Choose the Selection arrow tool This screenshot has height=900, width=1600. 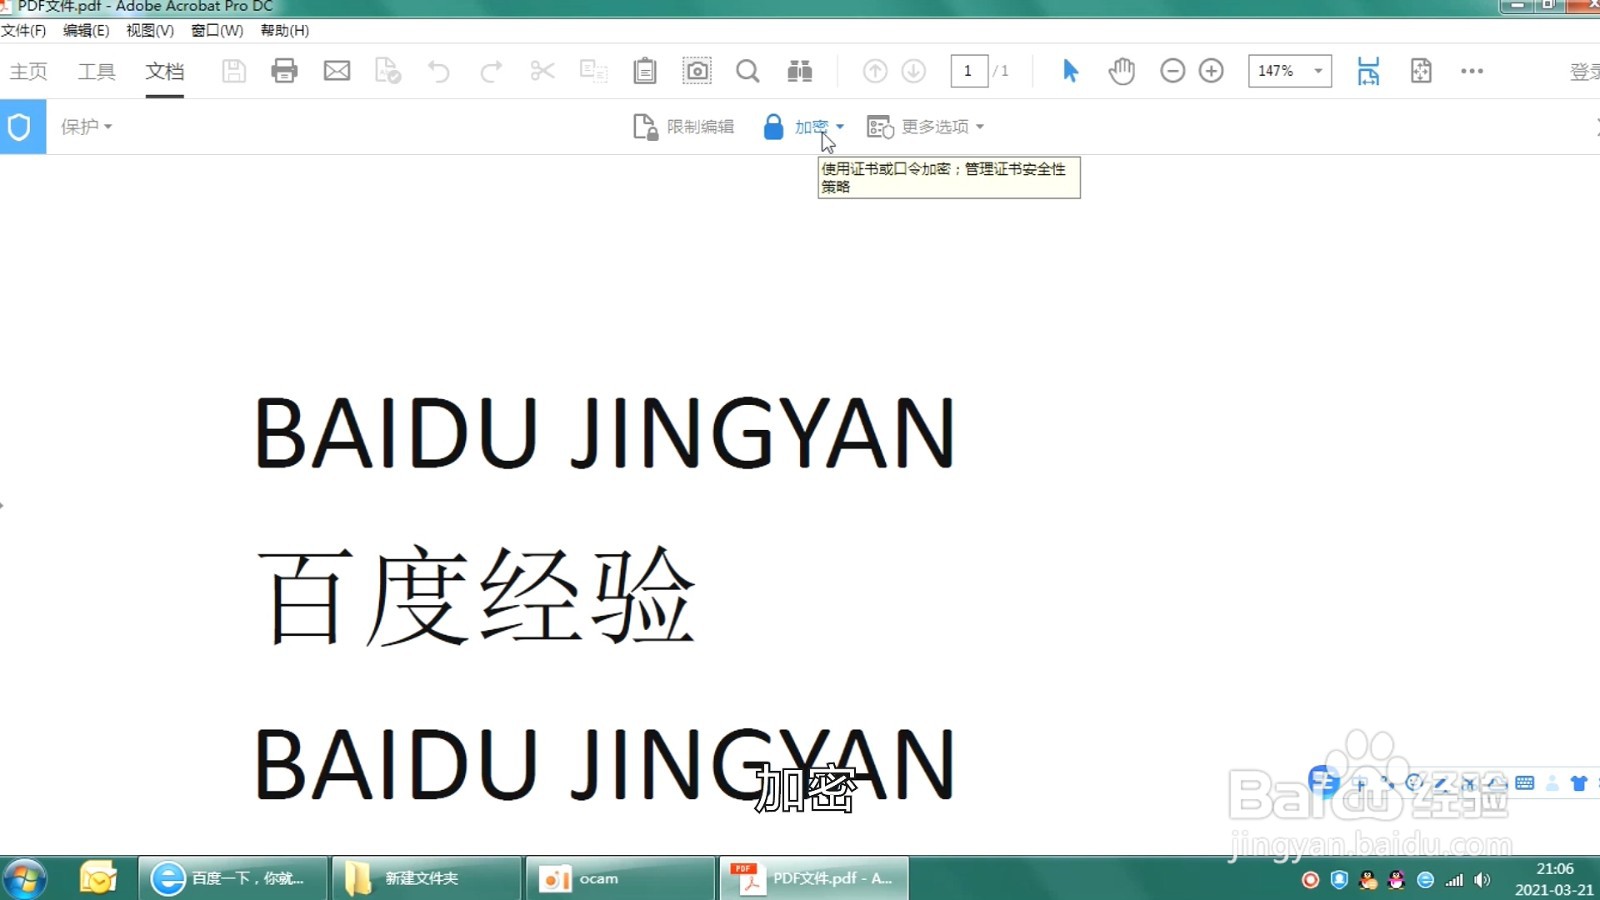pos(1070,71)
